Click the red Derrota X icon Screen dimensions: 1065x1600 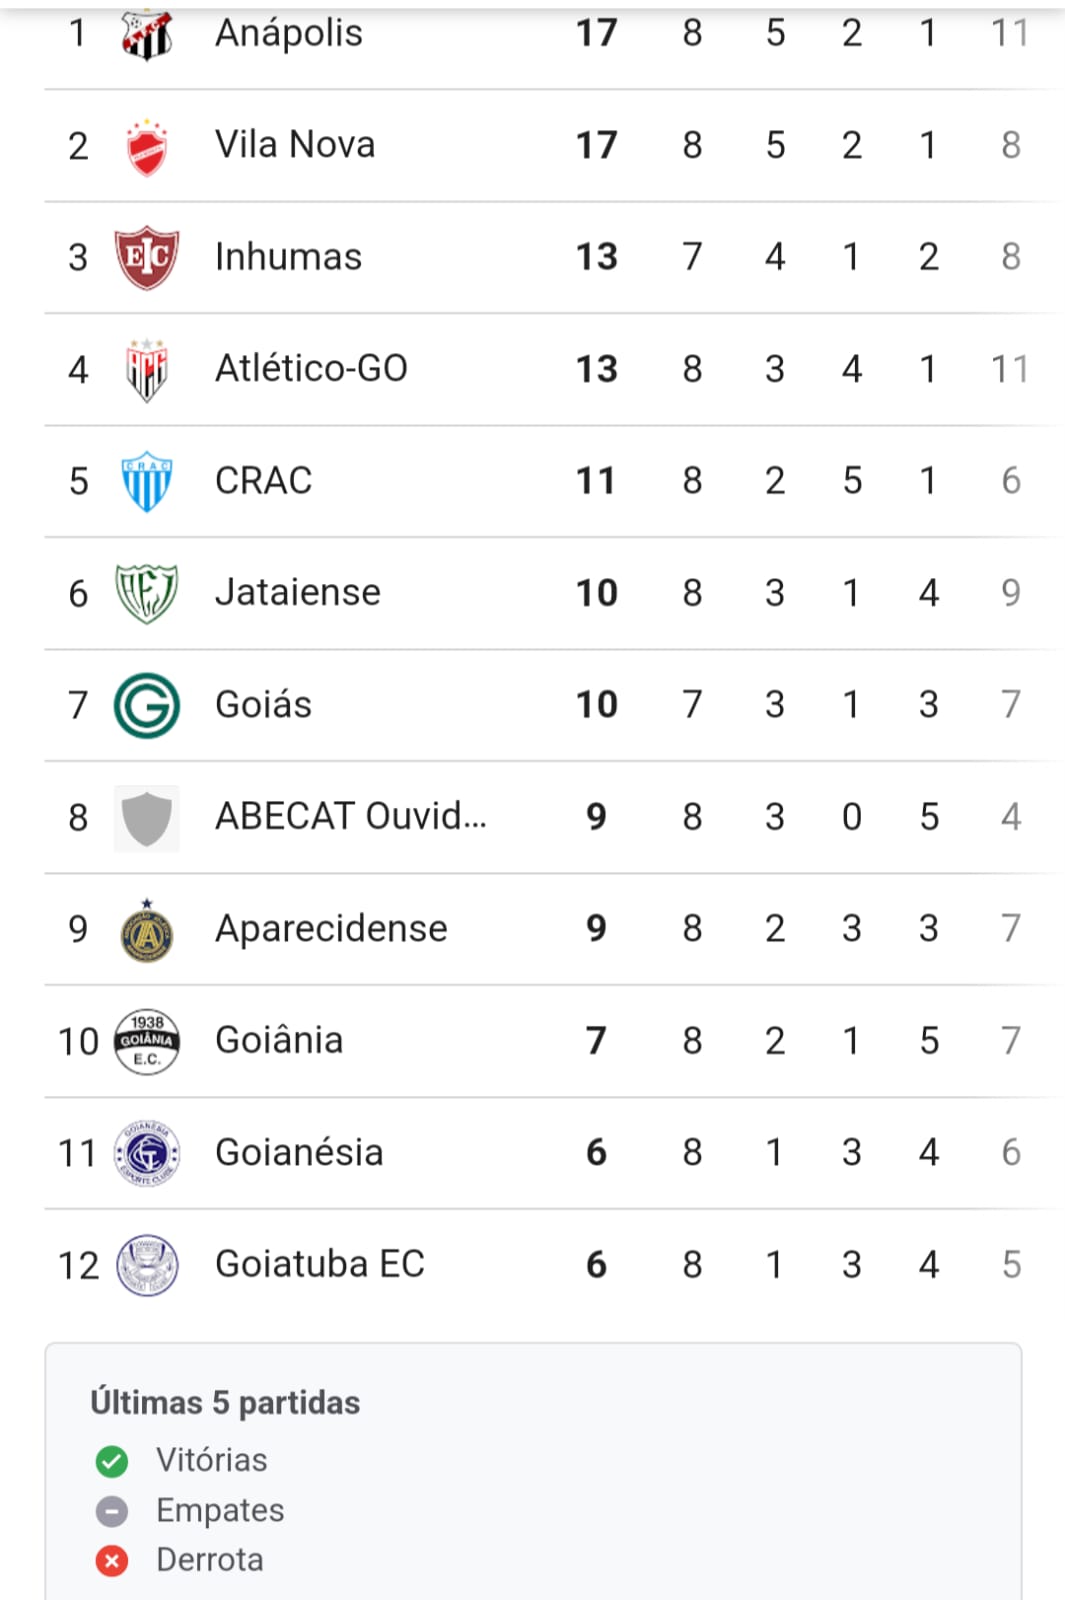click(x=112, y=1561)
